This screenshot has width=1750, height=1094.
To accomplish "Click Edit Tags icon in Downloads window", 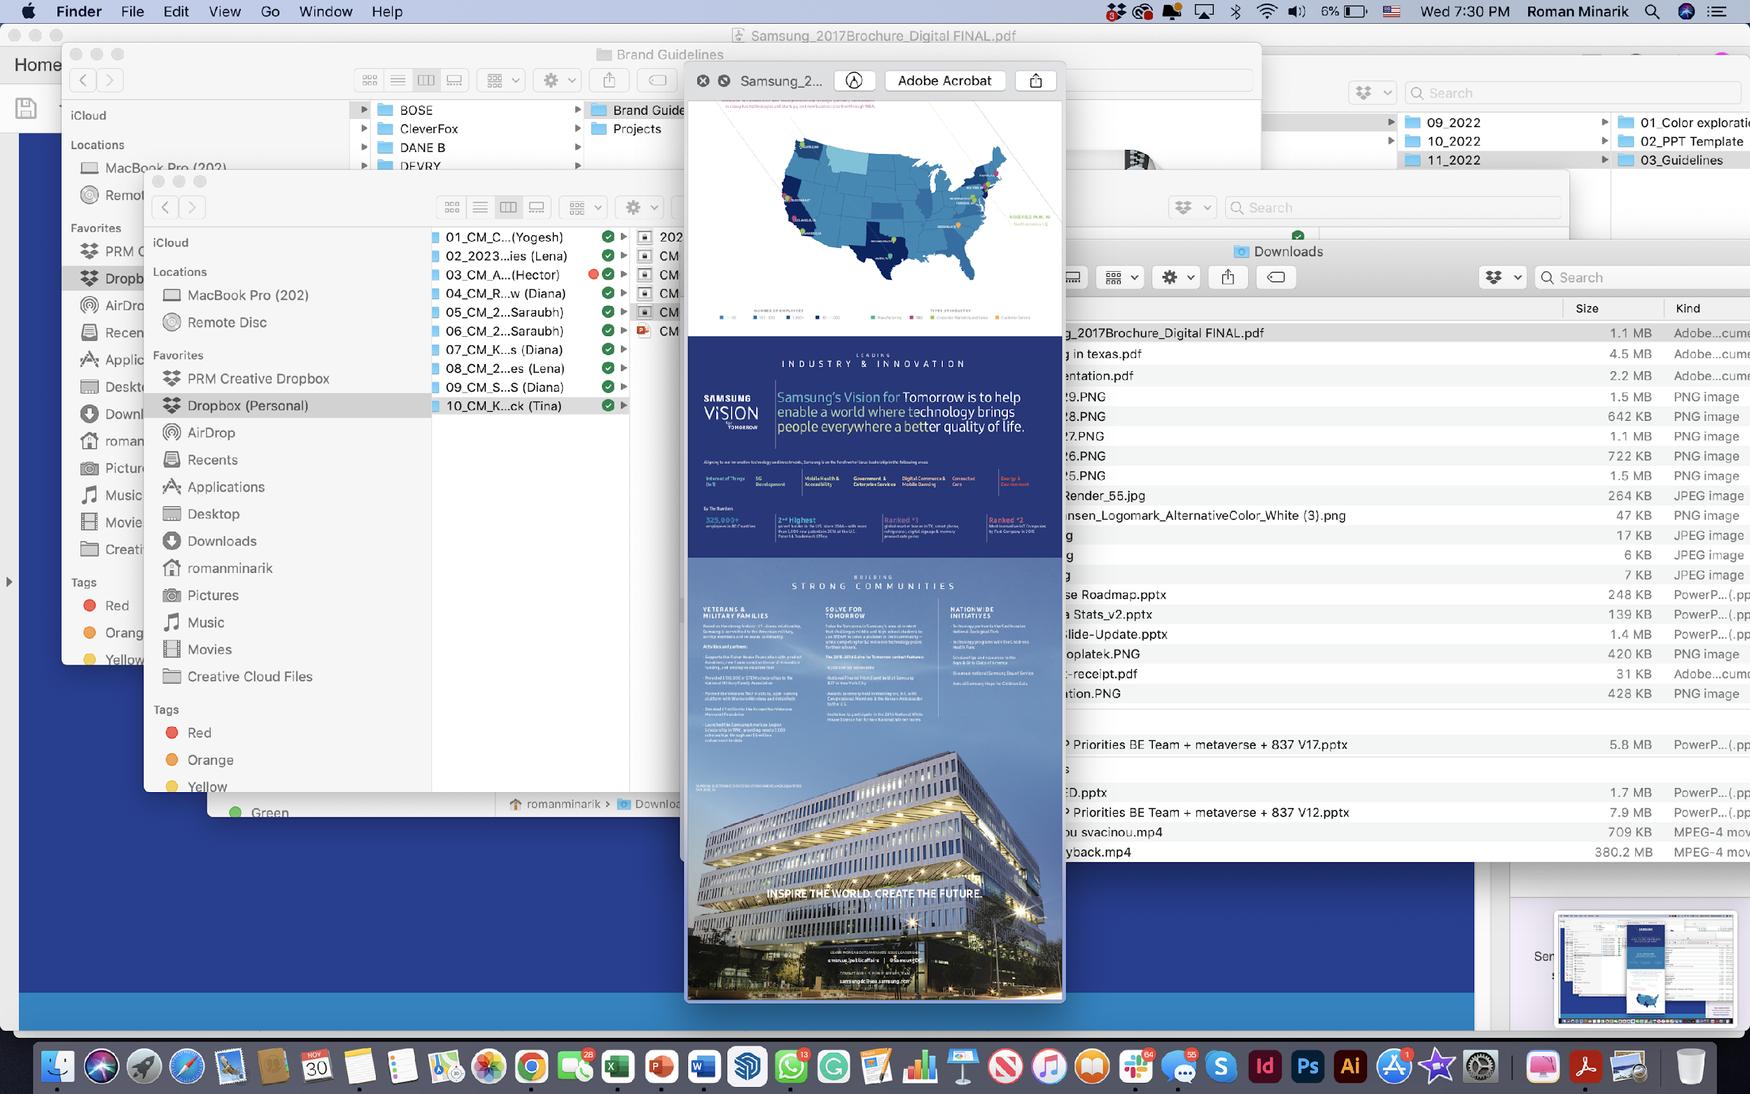I will [1276, 278].
